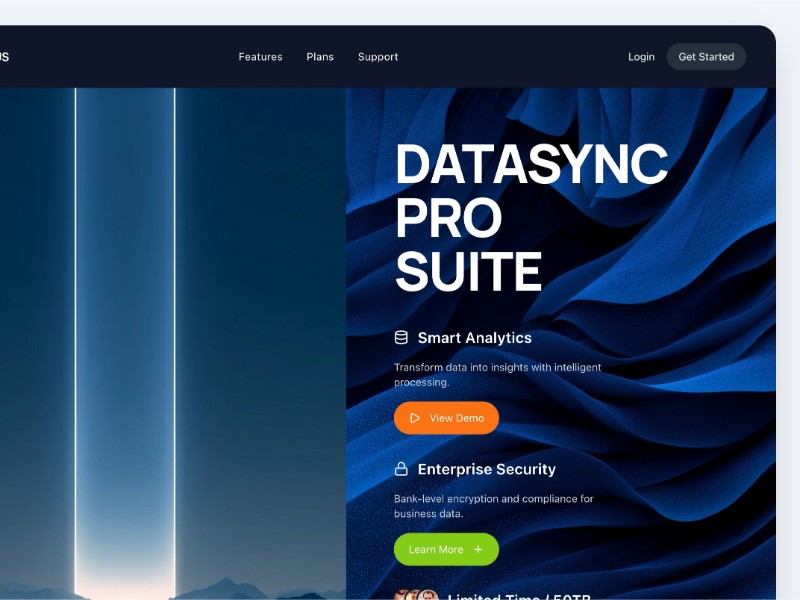This screenshot has width=800, height=600.
Task: Click the play icon in View Demo
Action: click(415, 418)
